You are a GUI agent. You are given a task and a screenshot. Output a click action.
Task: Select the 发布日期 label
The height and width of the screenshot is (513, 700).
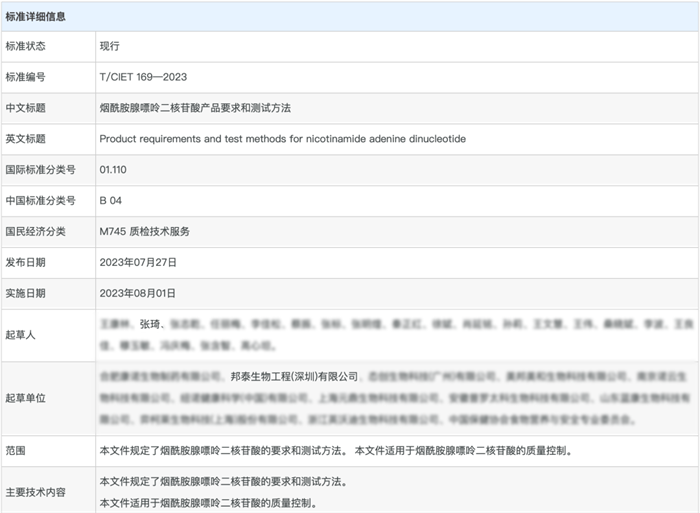coord(25,263)
